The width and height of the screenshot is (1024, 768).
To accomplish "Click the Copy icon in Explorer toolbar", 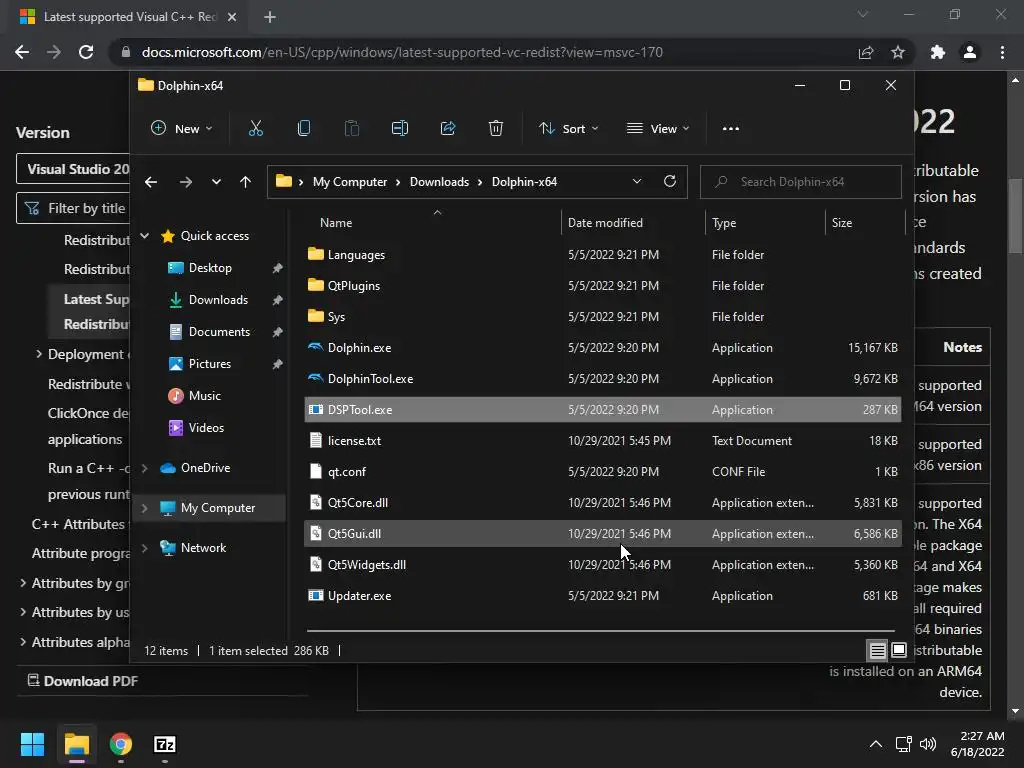I will [304, 129].
